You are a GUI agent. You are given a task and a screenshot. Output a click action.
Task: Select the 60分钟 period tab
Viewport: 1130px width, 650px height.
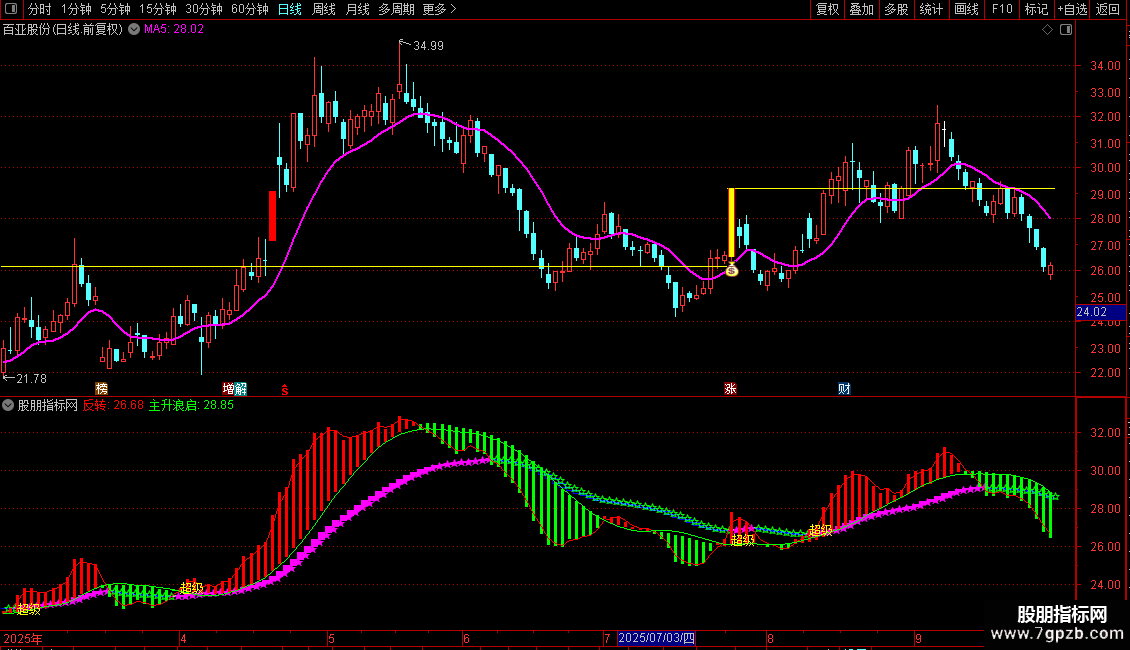click(x=249, y=10)
